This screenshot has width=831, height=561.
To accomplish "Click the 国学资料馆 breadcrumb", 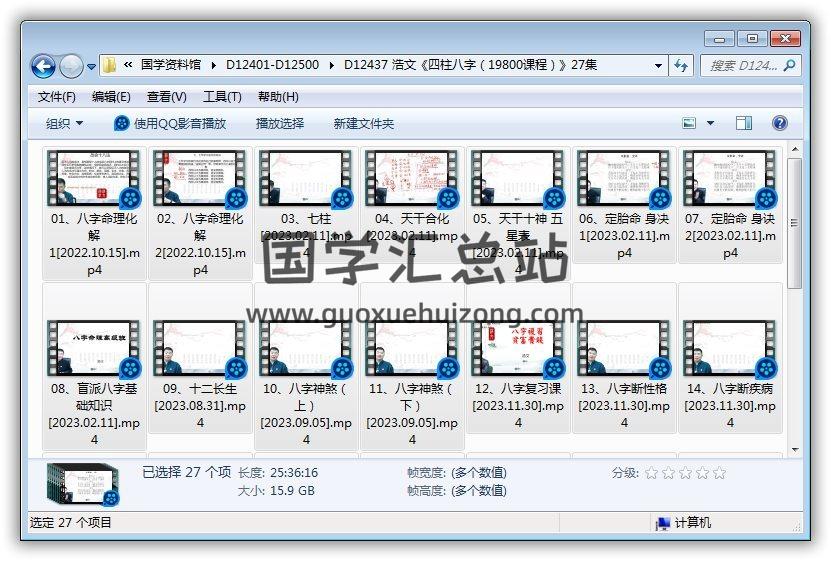I will point(171,65).
